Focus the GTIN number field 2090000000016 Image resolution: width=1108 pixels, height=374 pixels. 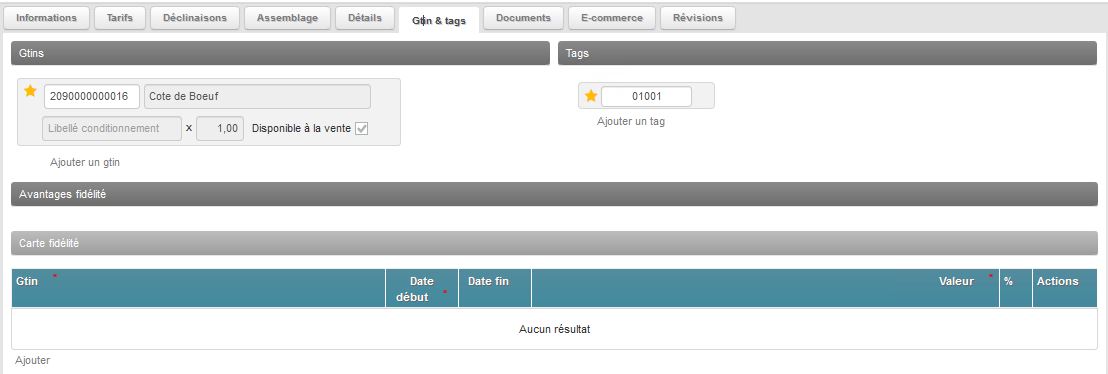click(92, 97)
